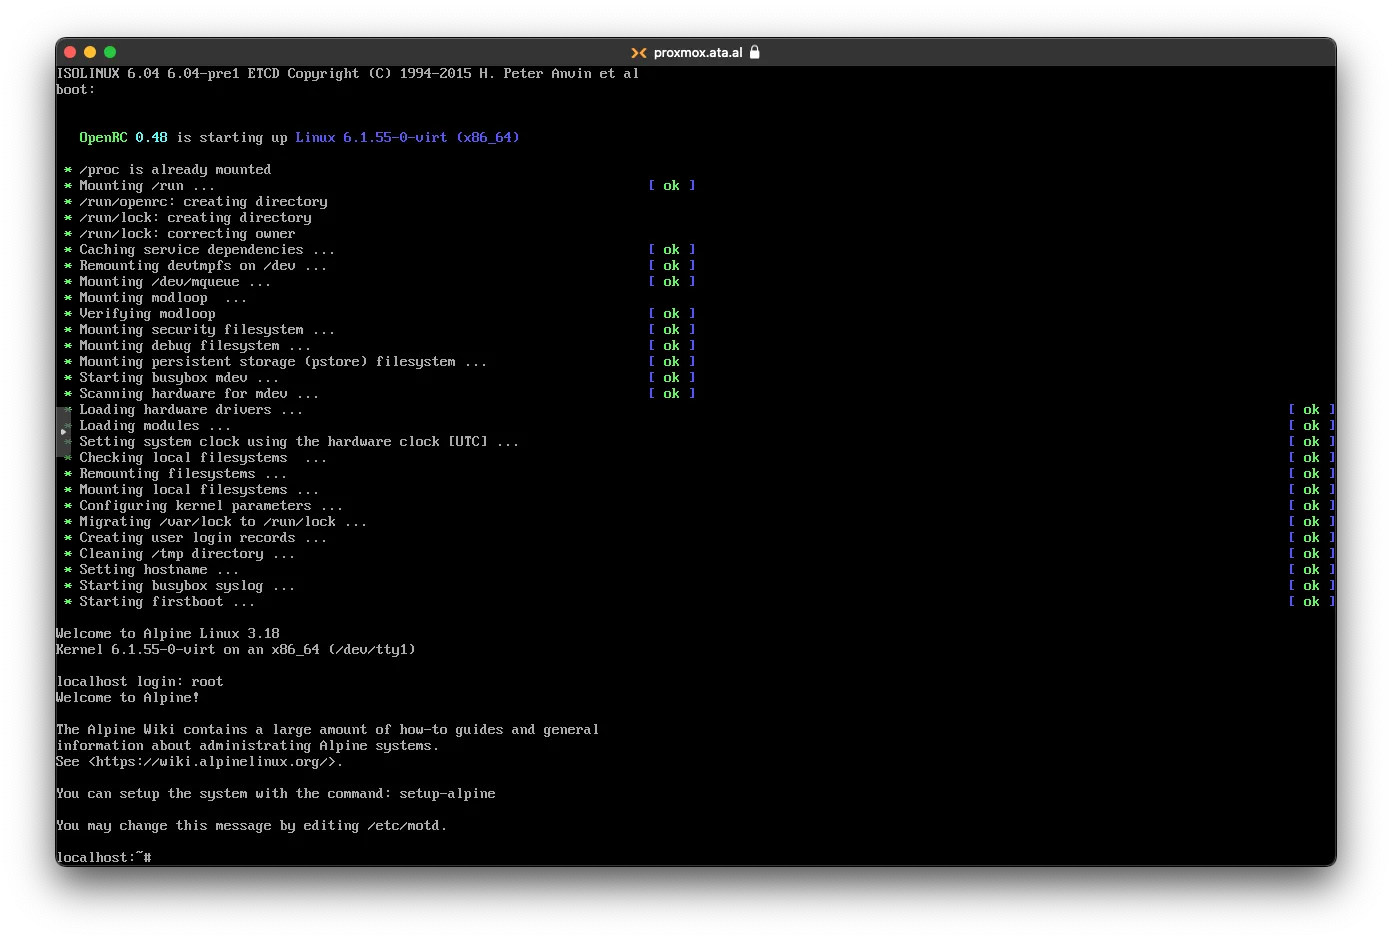
Task: Click 'Welcome to Alpine Linux 3.18' line
Action: pos(168,634)
